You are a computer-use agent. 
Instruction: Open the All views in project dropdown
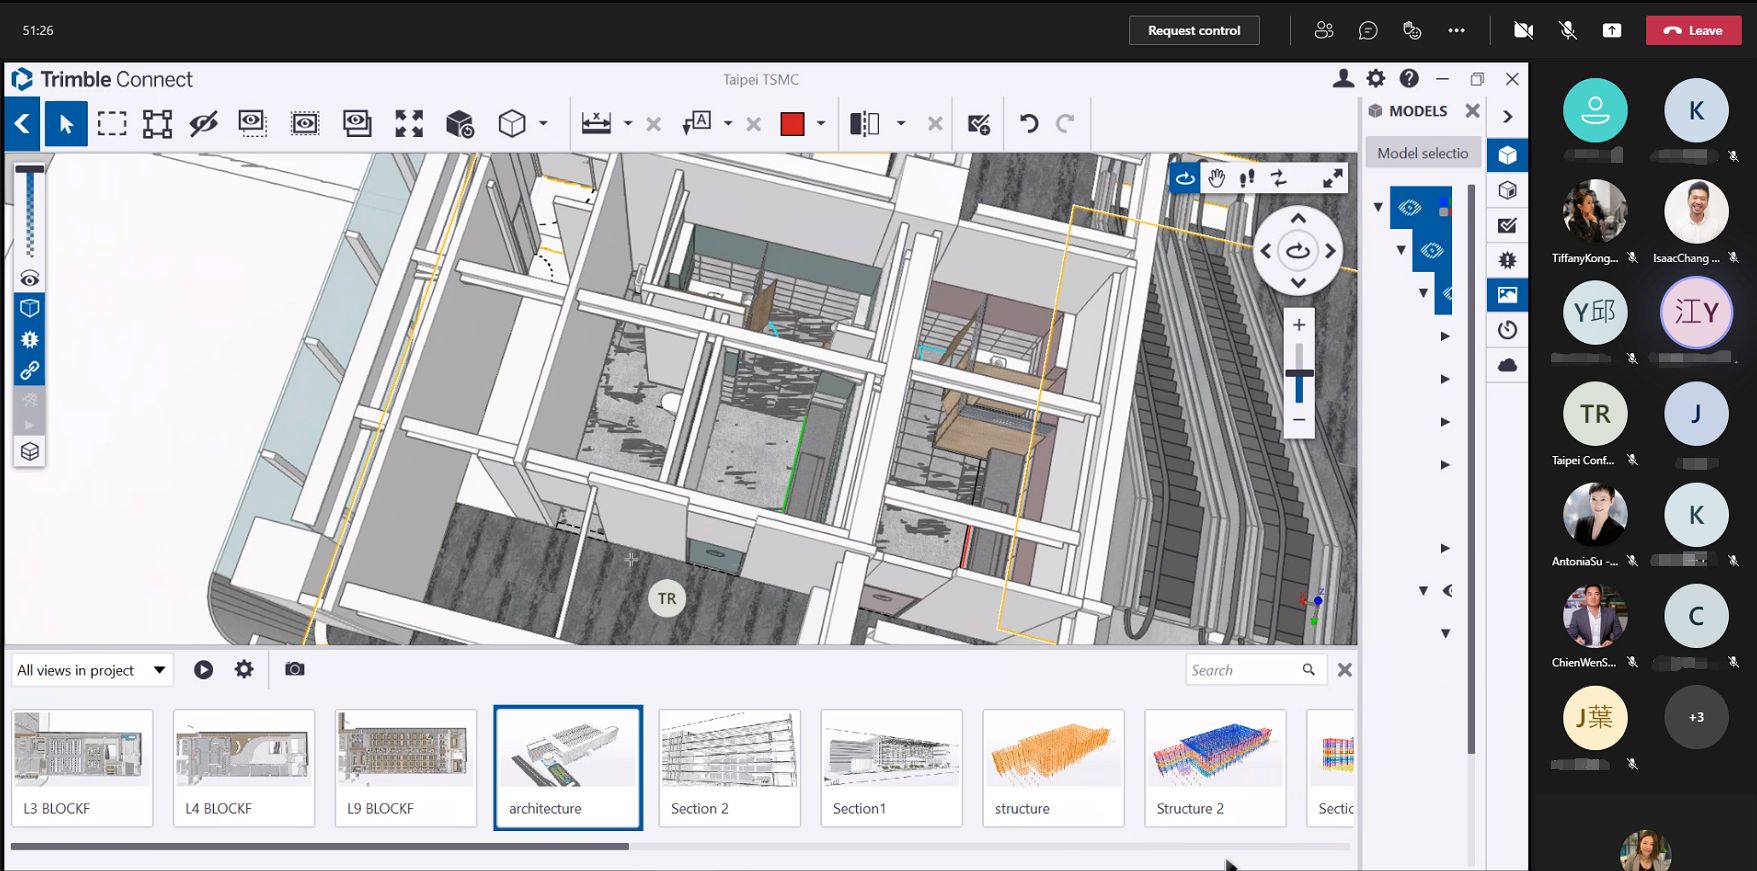(91, 670)
